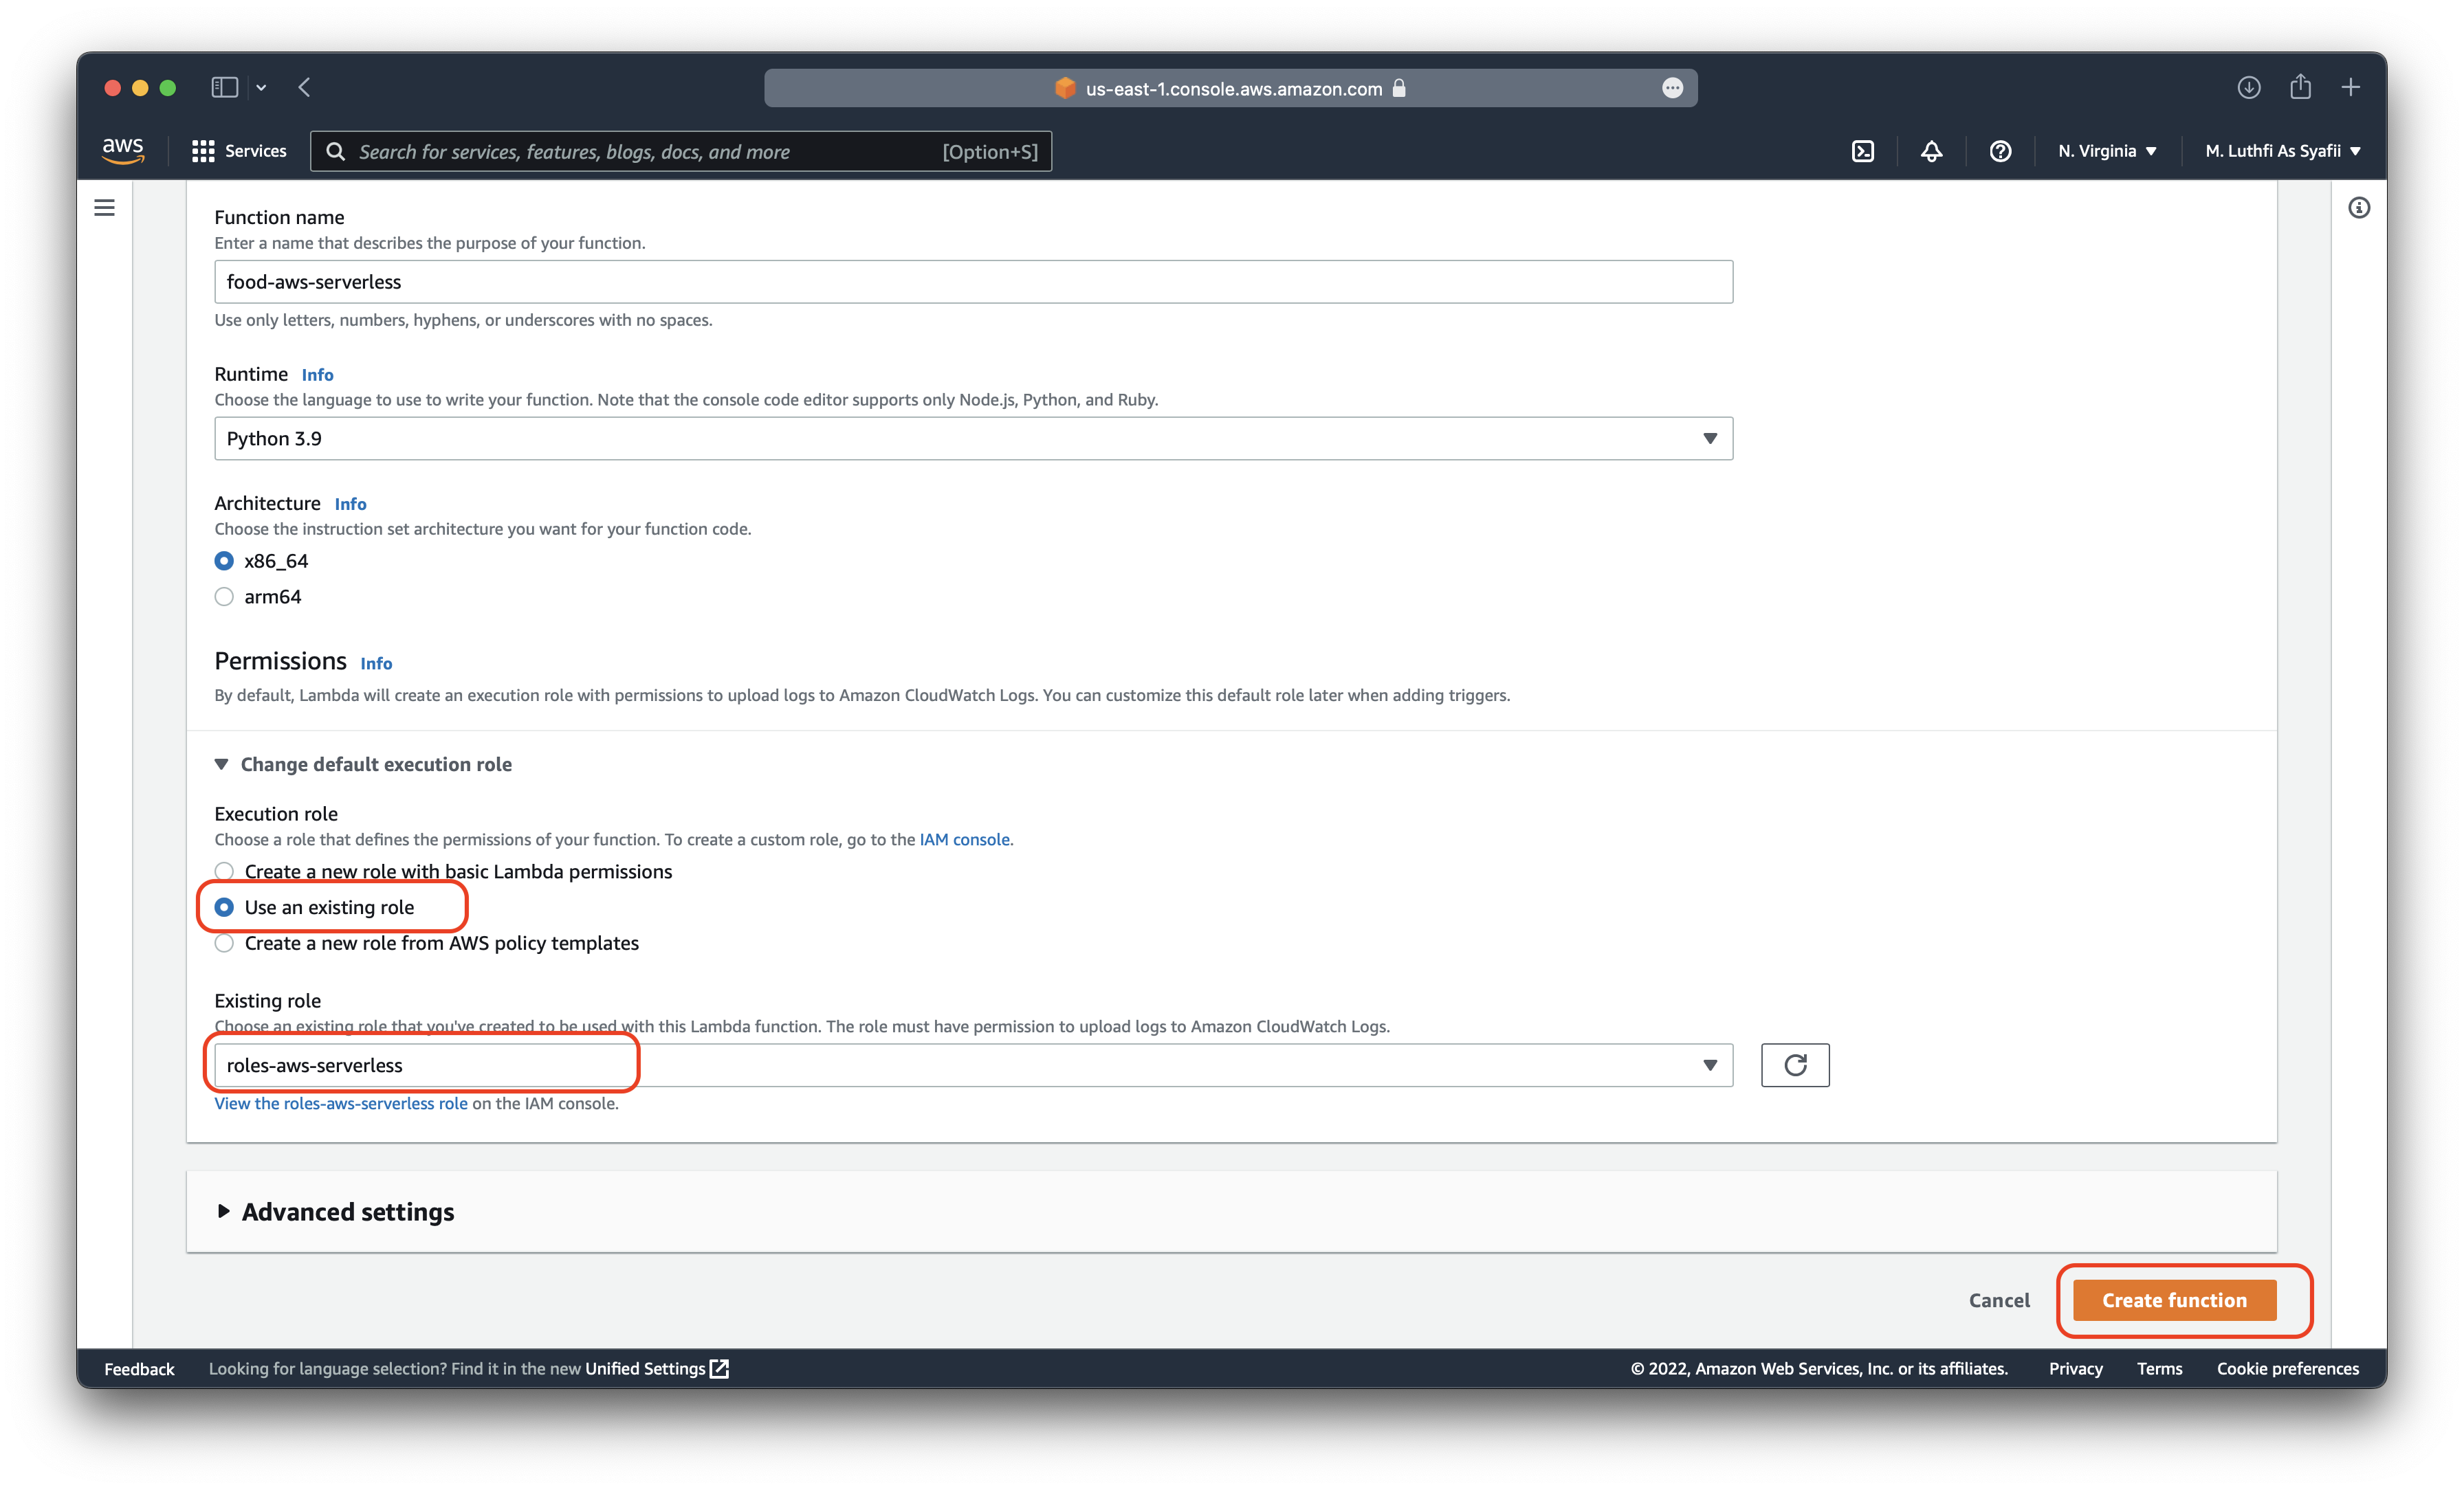
Task: Click the Safari address bar
Action: pyautogui.click(x=1230, y=88)
